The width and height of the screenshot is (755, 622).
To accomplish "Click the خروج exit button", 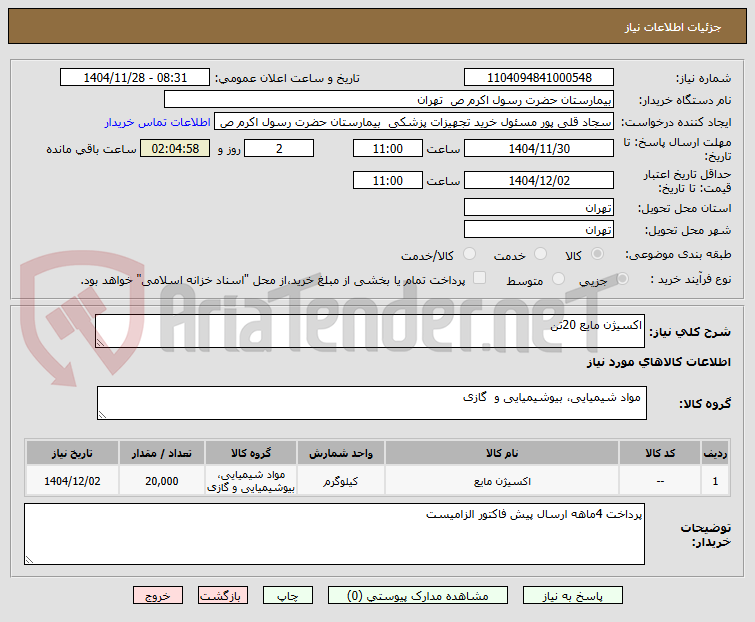I will (158, 596).
